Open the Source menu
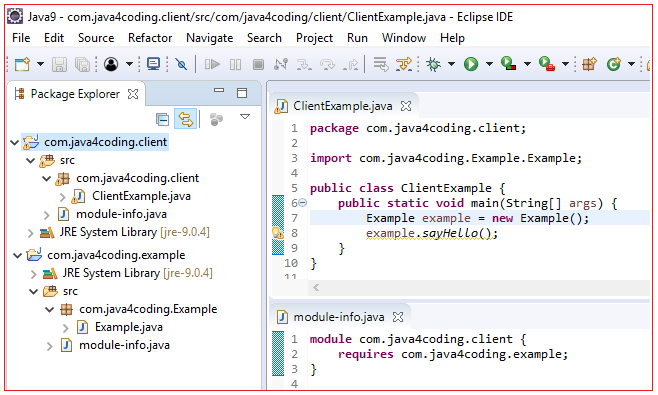 96,38
